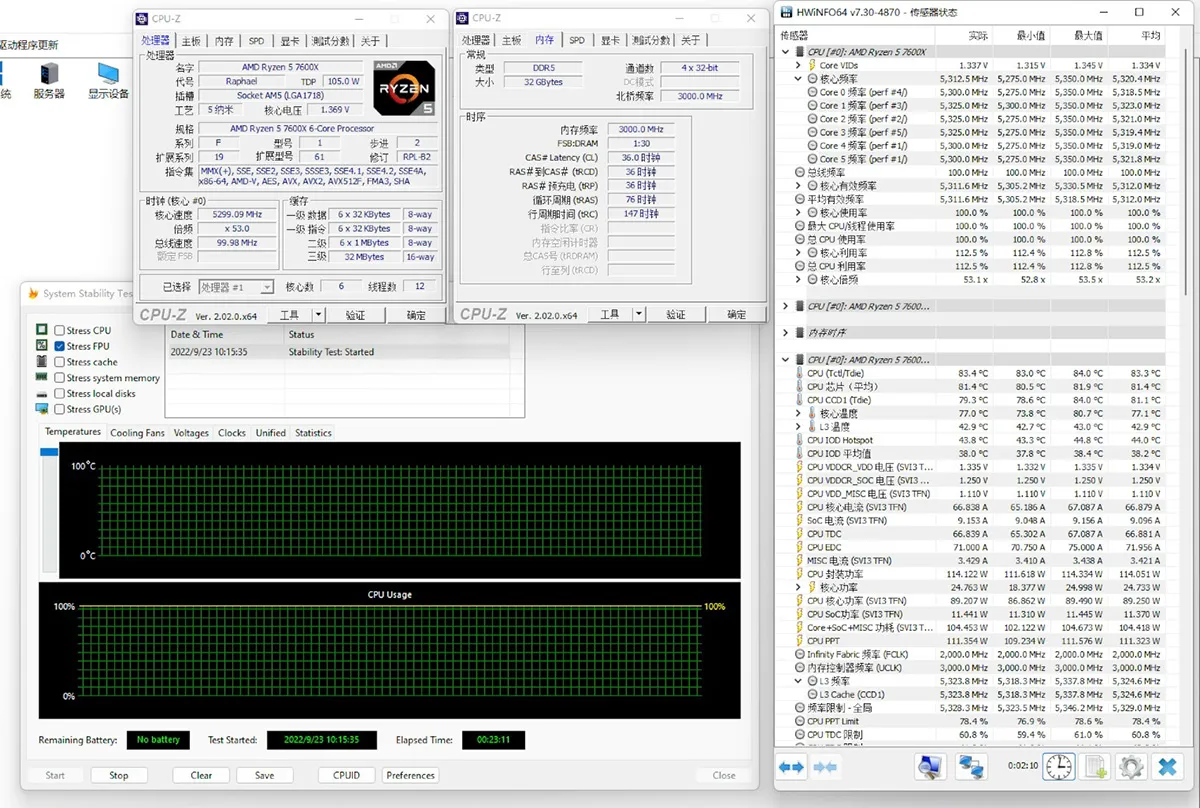Switch to Voltages tab
This screenshot has width=1200, height=808.
[x=191, y=433]
